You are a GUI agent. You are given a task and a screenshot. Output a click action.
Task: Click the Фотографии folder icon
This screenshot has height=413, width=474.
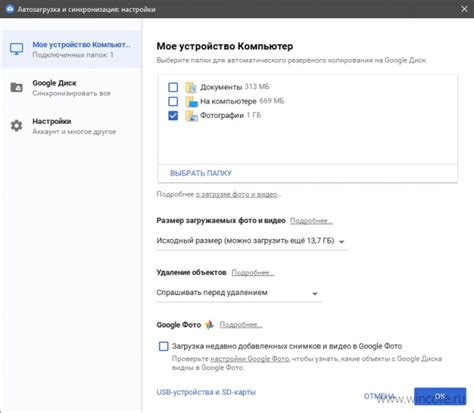(x=191, y=116)
